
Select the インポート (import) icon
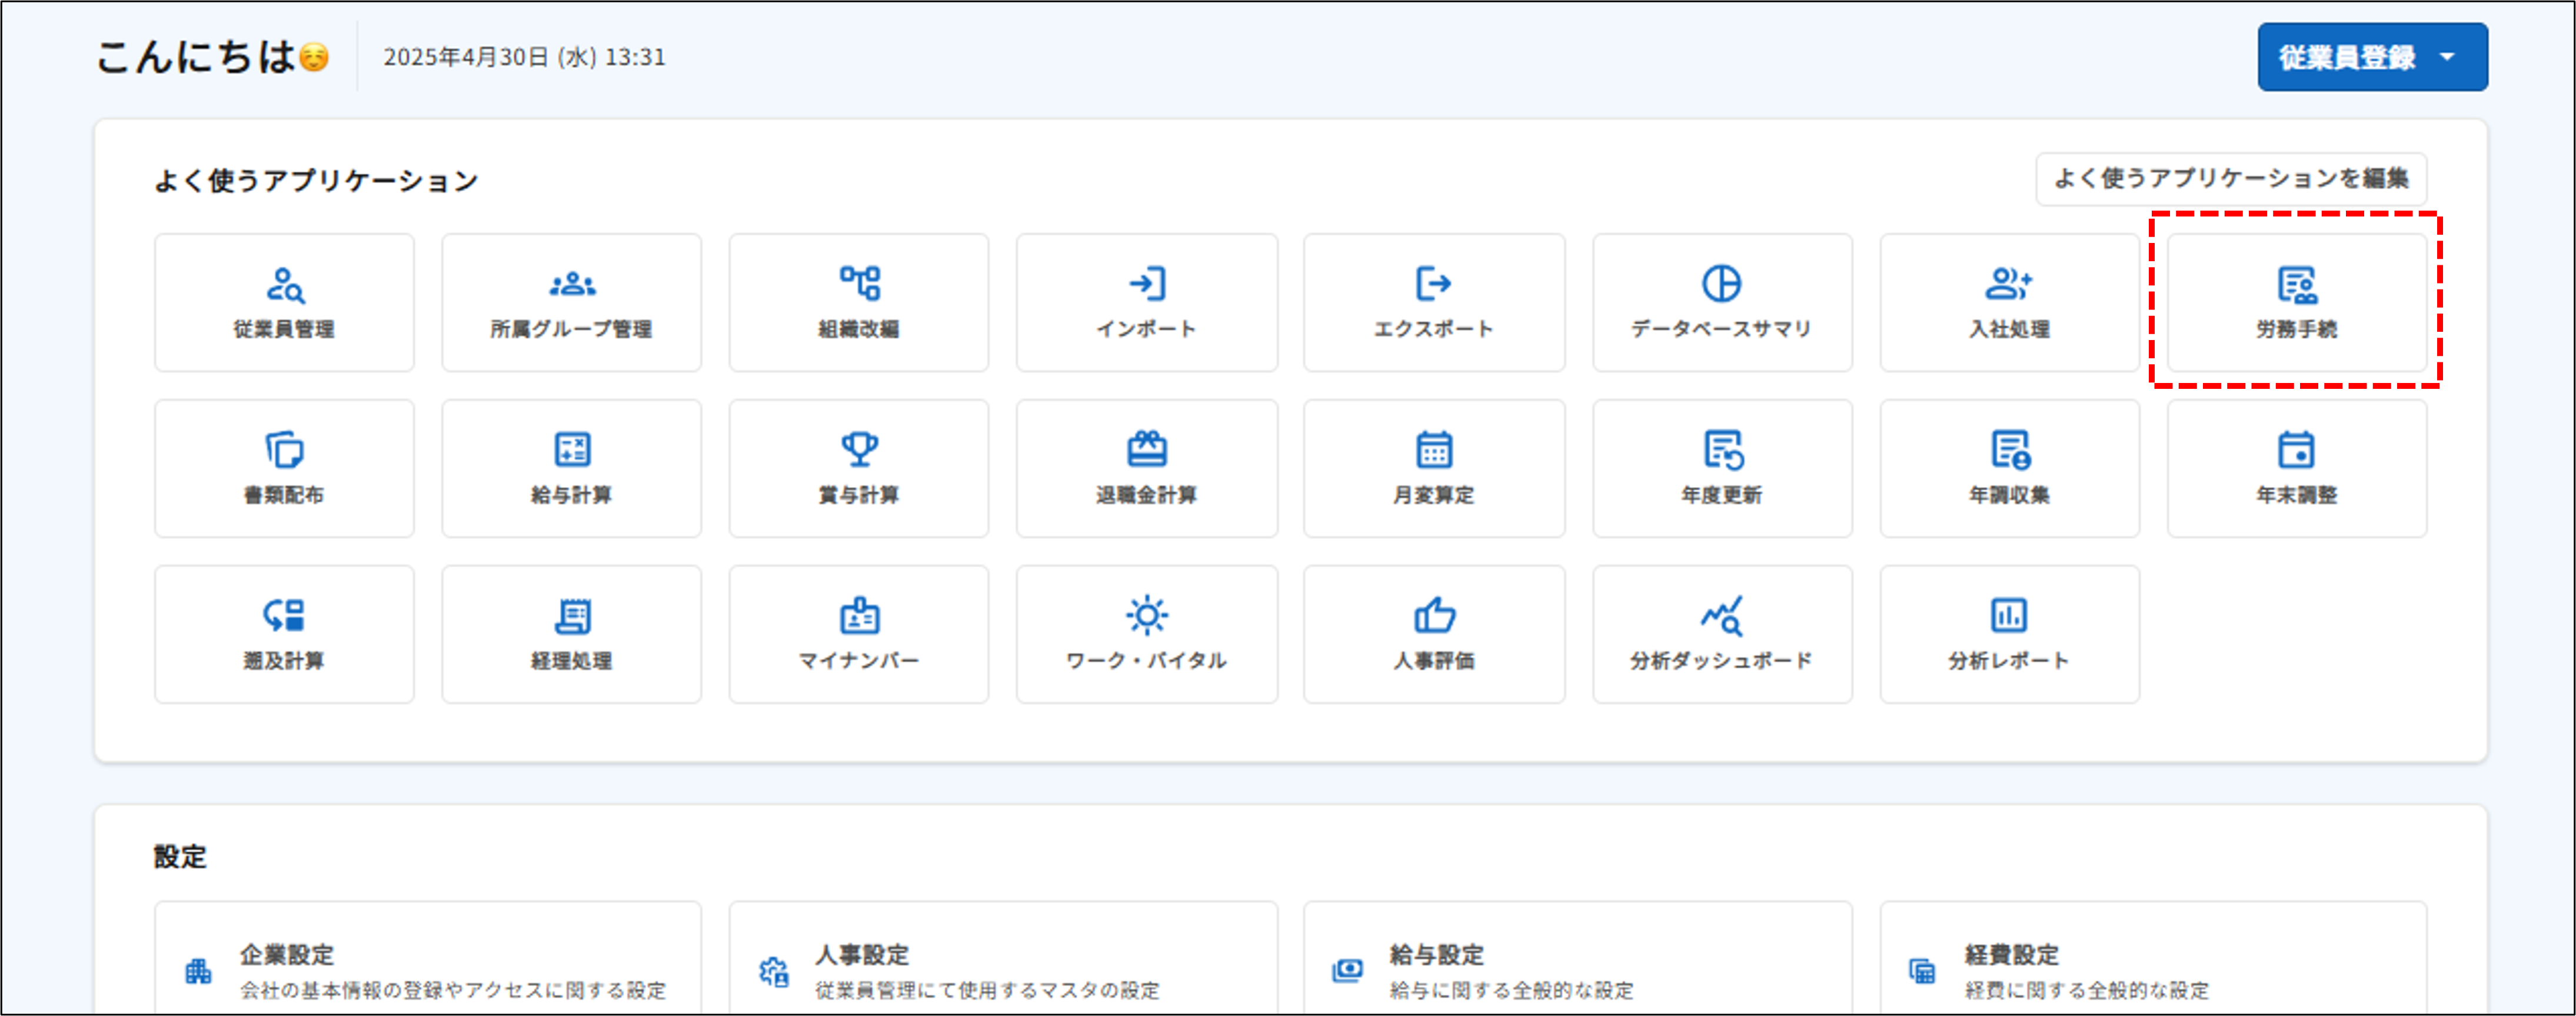[1146, 302]
